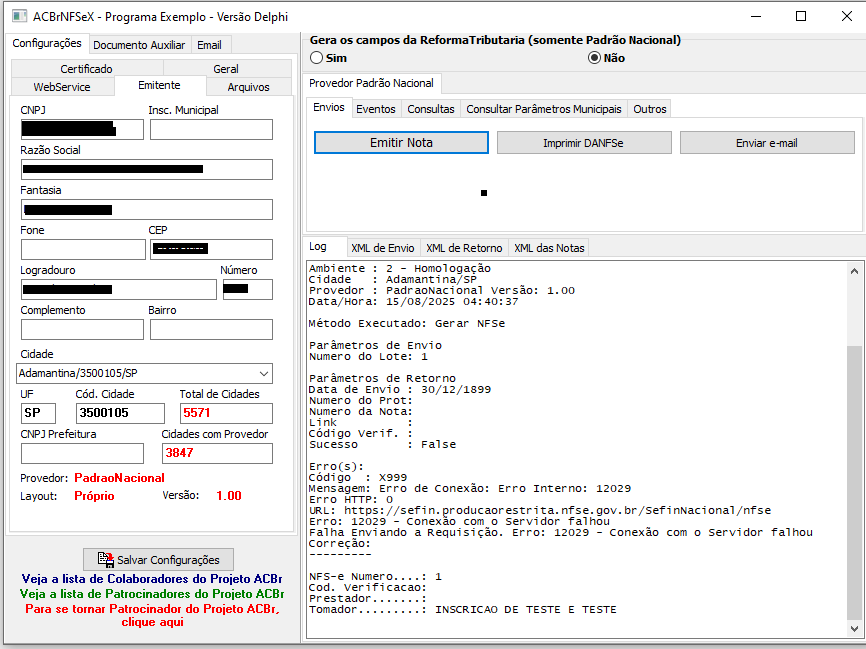This screenshot has width=866, height=649.
Task: Click the Imprimir DANFSe button
Action: 584,143
